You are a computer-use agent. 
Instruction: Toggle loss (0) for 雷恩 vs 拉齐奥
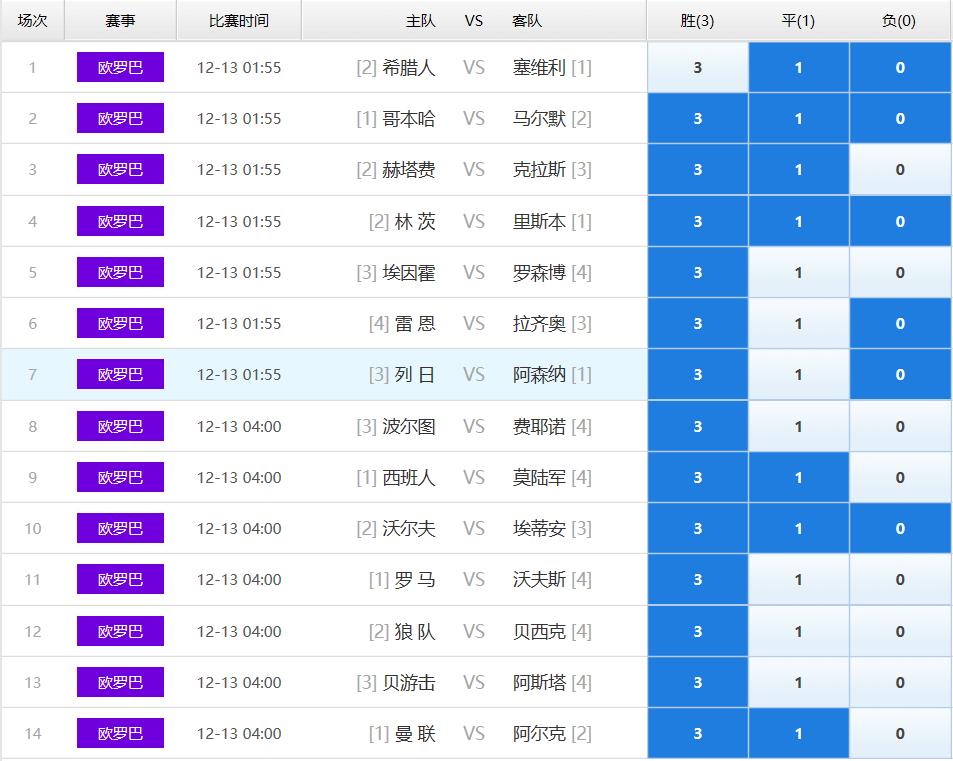[900, 323]
